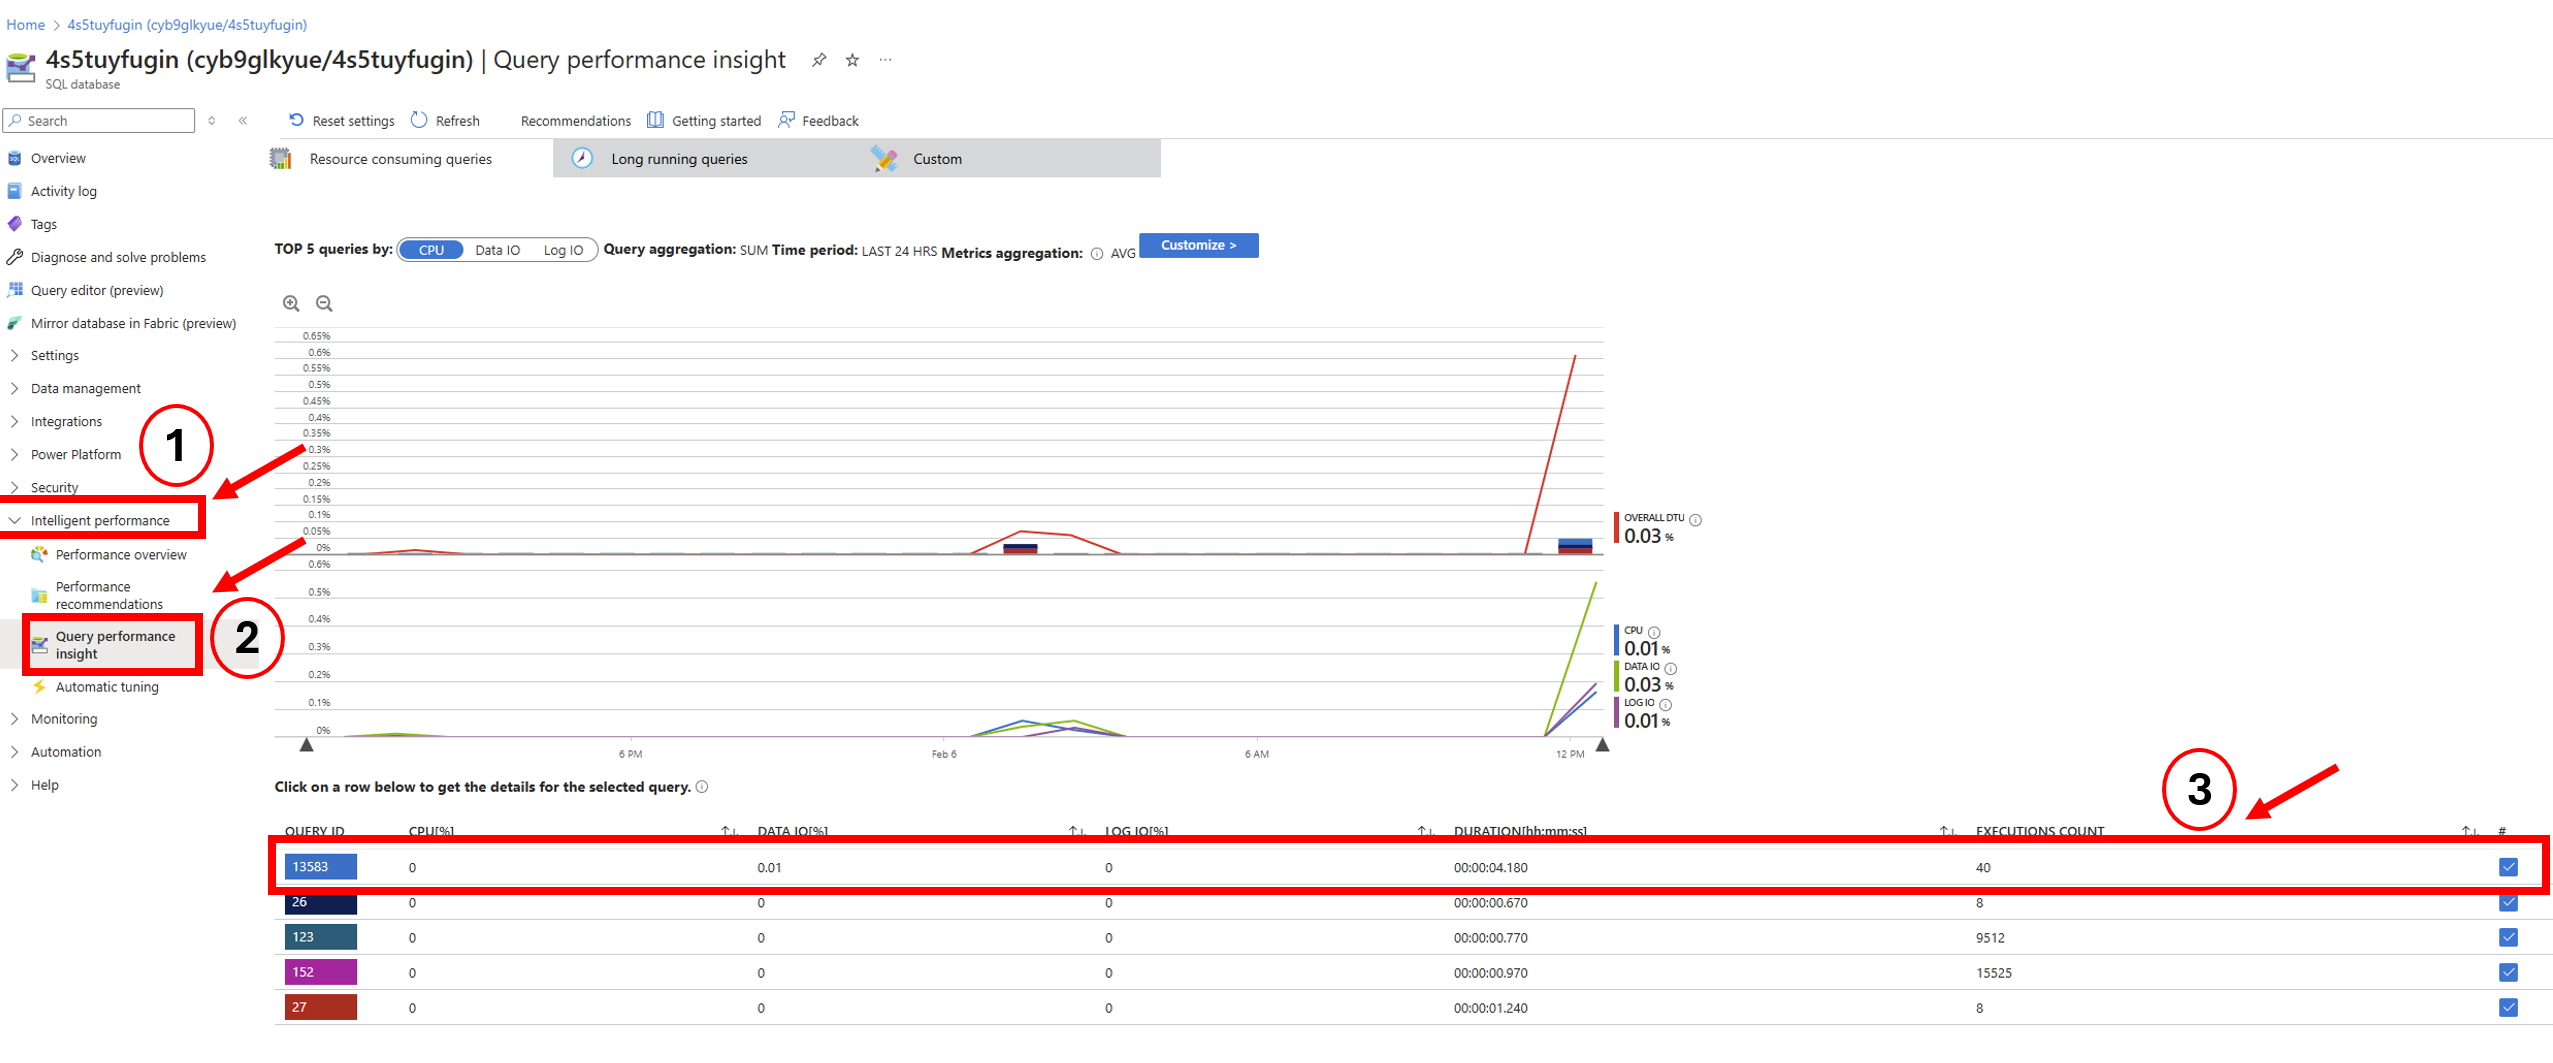Pin this page using the pin icon
The width and height of the screenshot is (2553, 1063).
pos(819,60)
